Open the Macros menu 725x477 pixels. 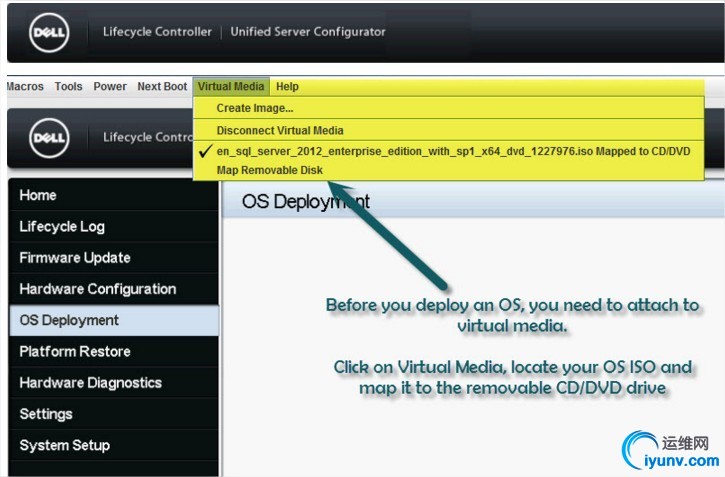(25, 86)
